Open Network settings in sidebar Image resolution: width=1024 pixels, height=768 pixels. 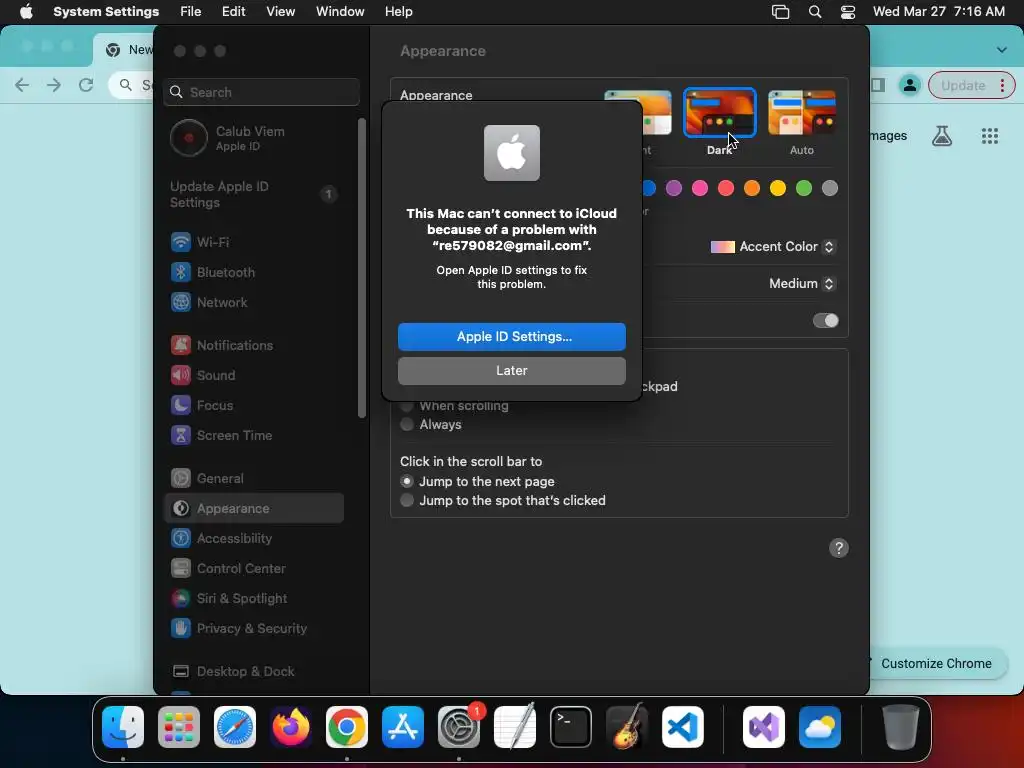(x=255, y=302)
